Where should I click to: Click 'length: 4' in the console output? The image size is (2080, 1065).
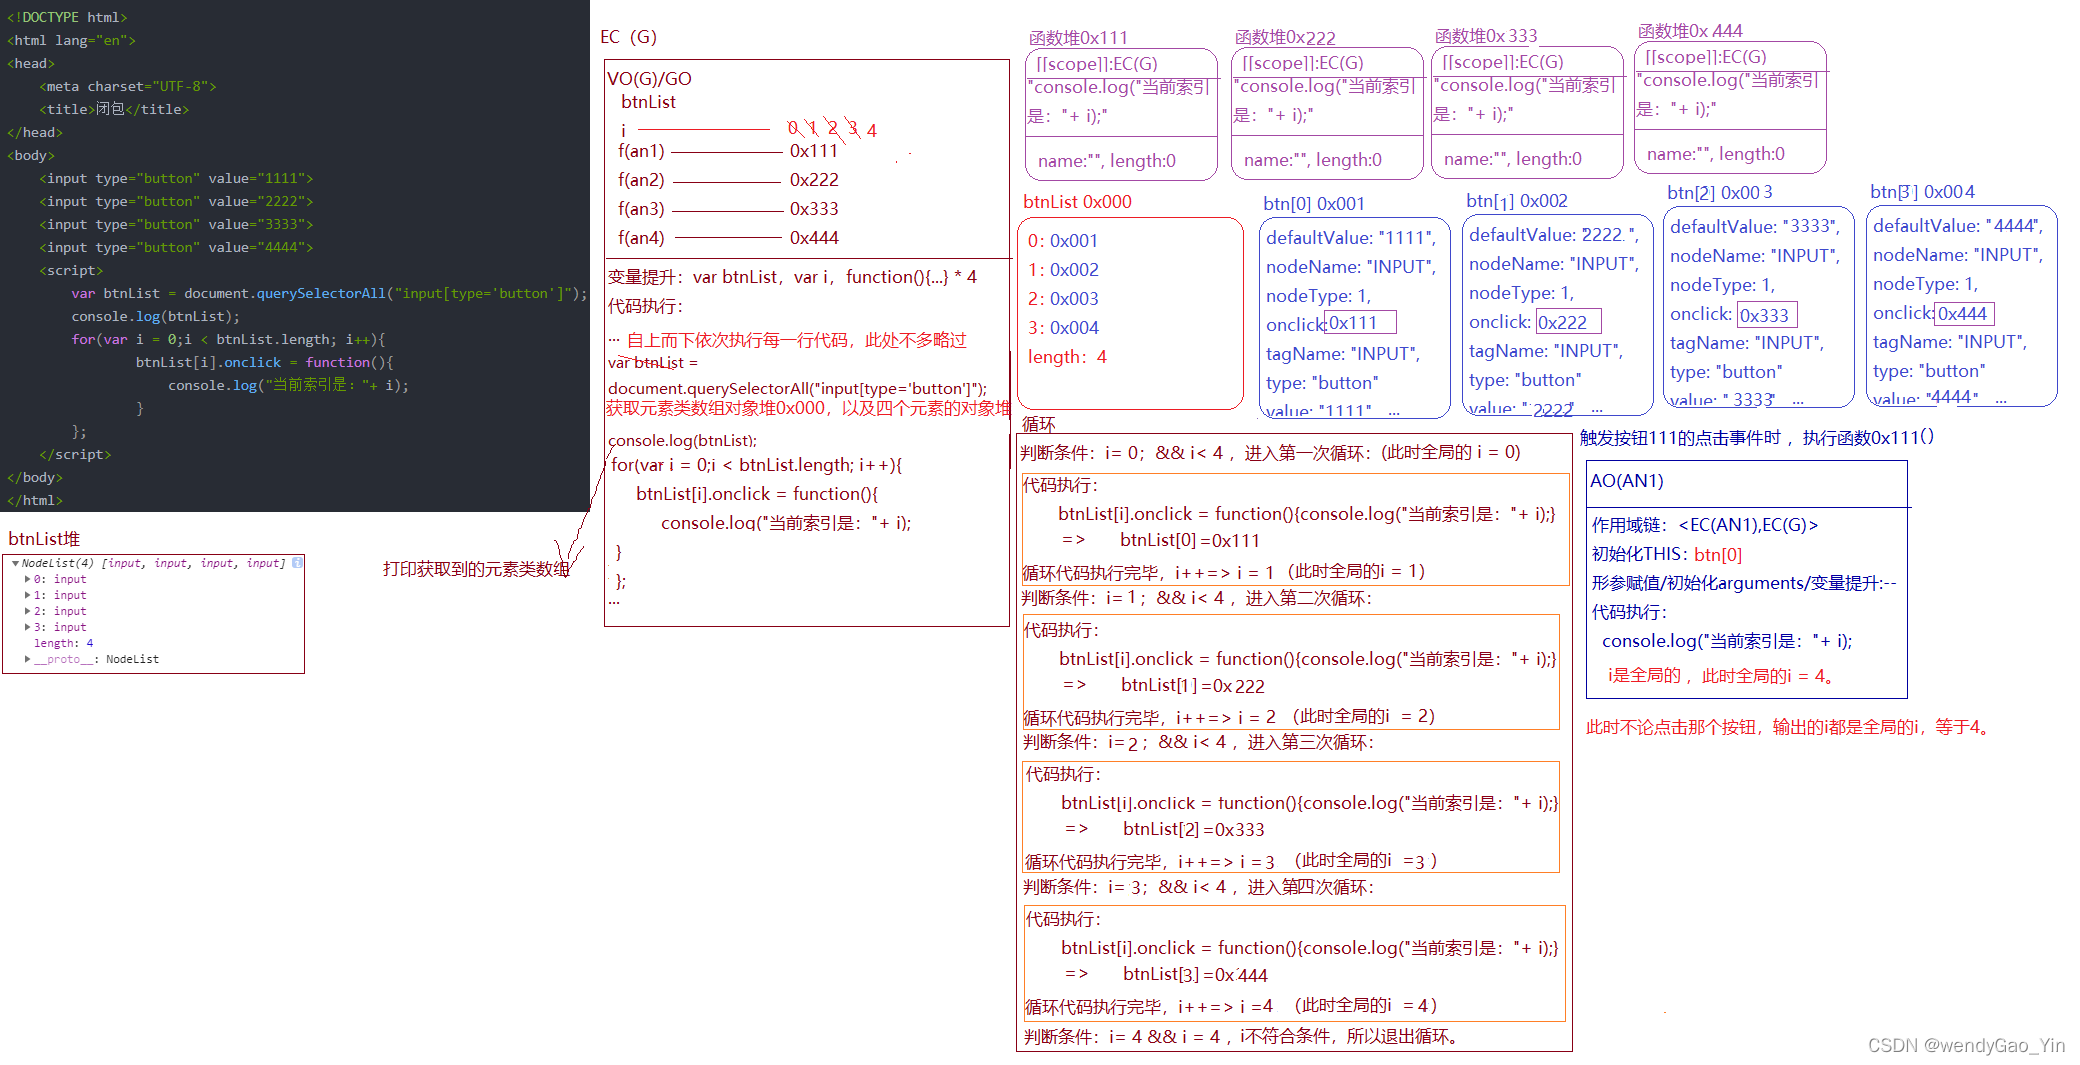(63, 643)
